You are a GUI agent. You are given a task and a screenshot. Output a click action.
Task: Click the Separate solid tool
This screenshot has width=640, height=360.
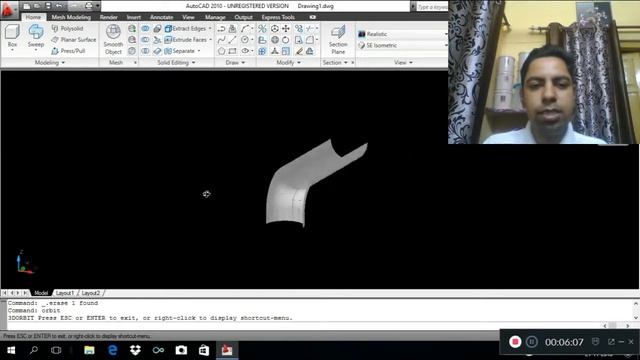point(180,51)
